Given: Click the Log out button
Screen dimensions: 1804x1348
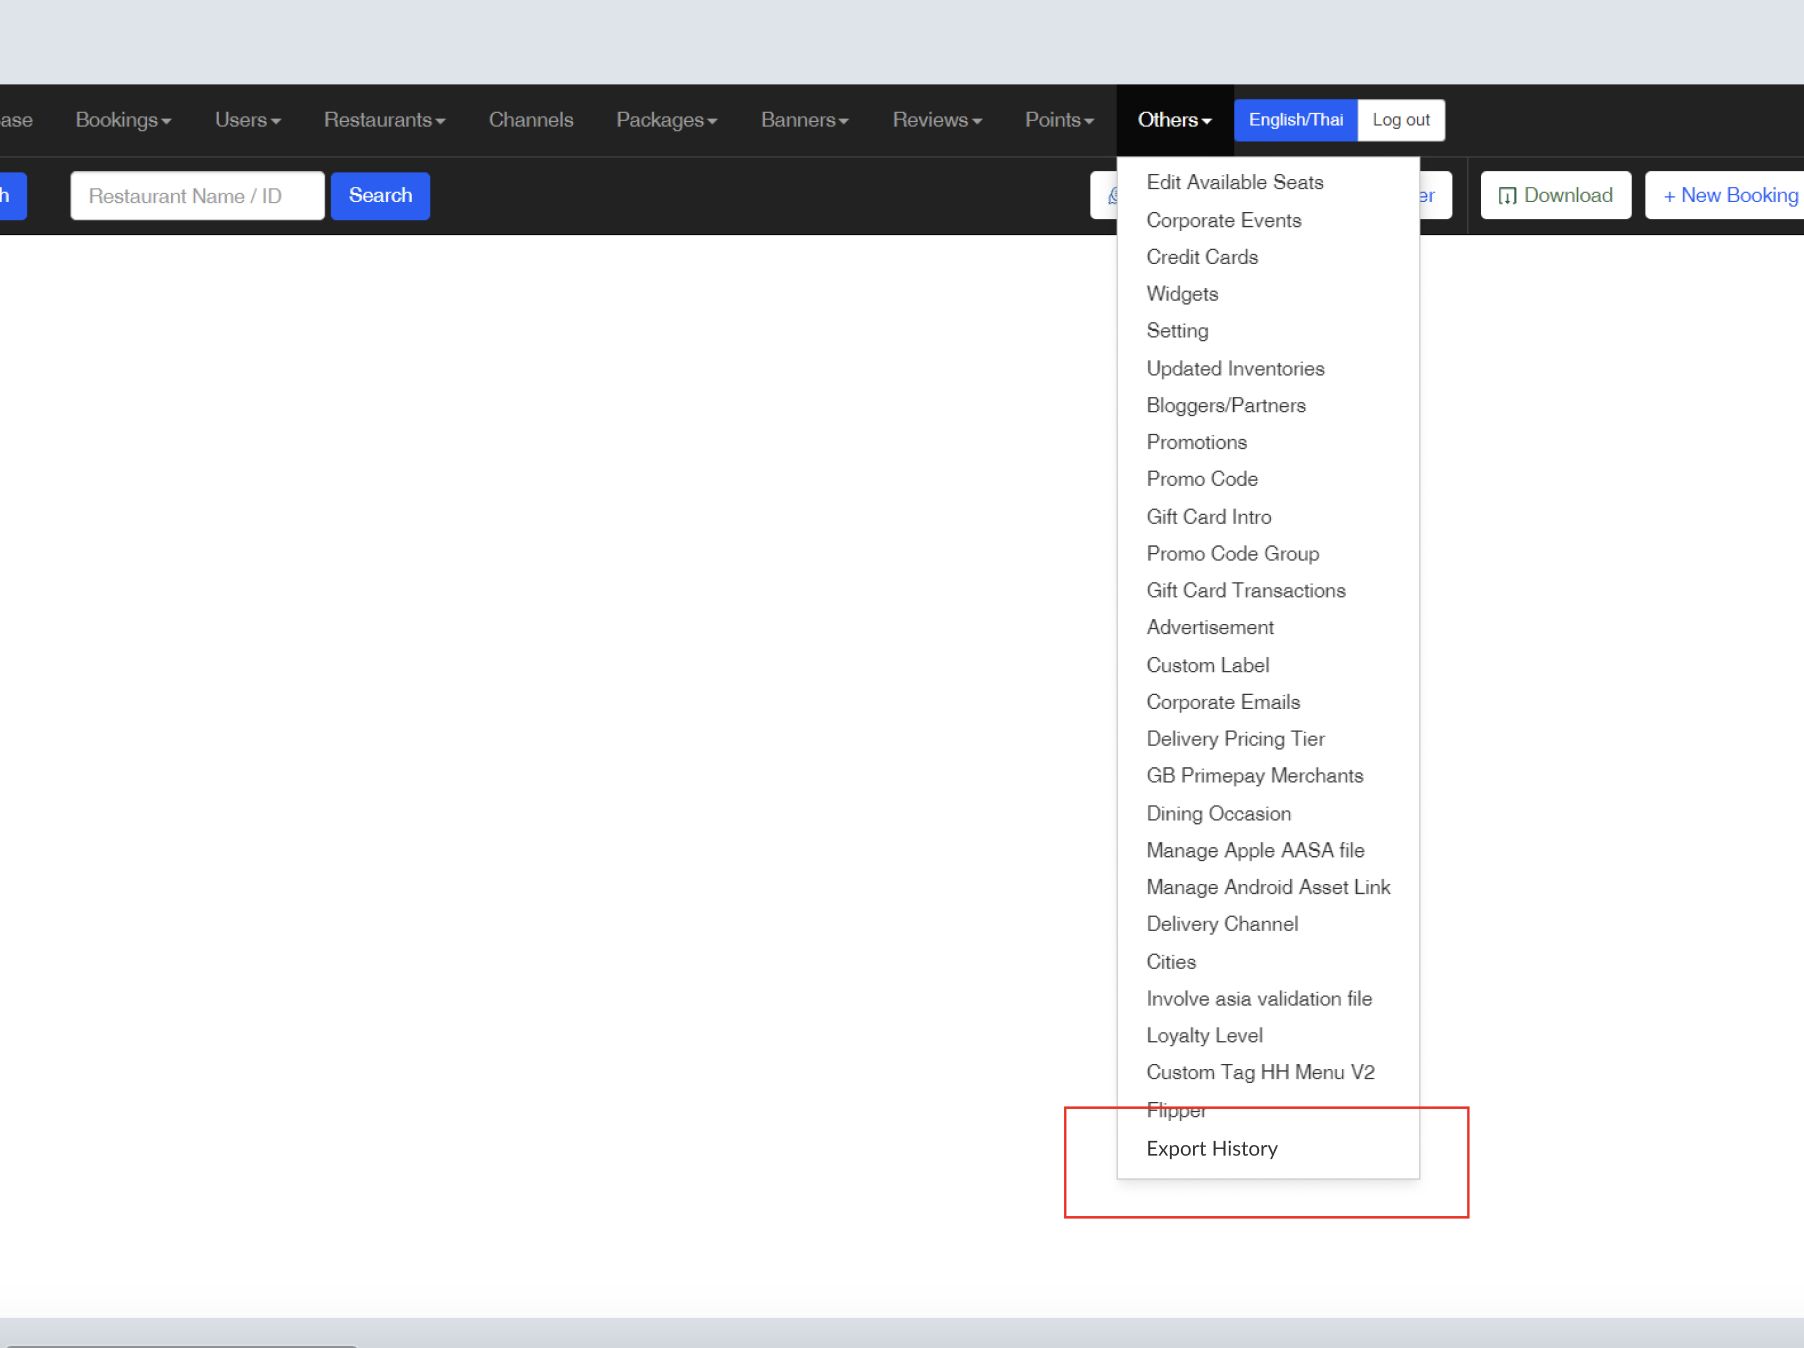Looking at the screenshot, I should click(x=1400, y=120).
